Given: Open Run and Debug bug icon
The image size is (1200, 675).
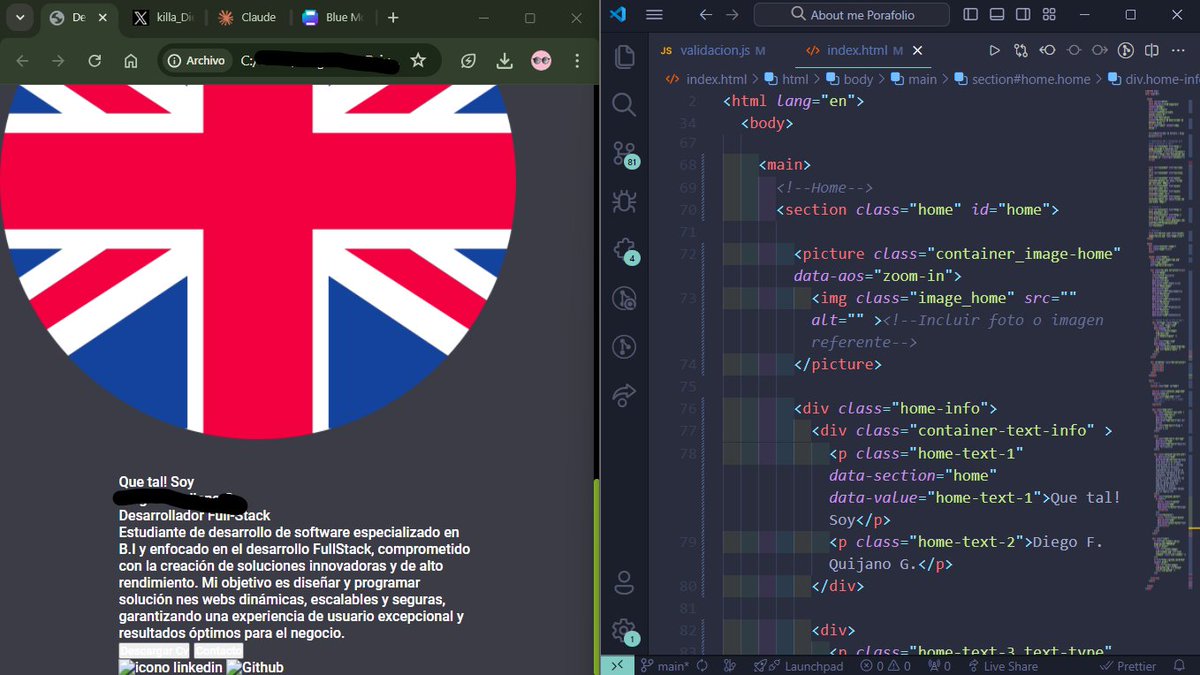Looking at the screenshot, I should [x=625, y=201].
